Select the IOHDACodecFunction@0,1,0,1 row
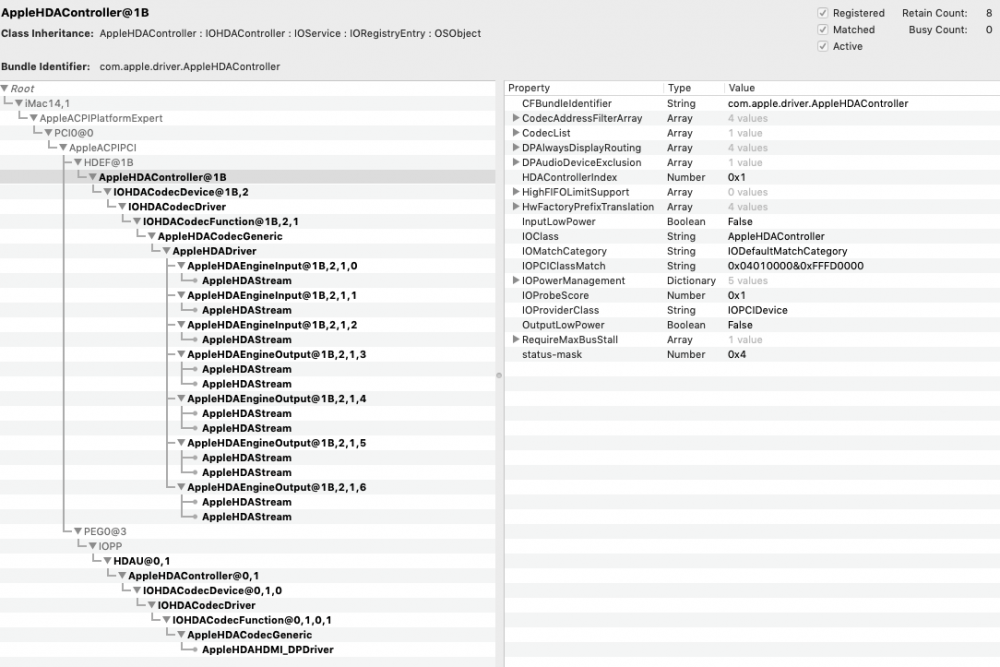Viewport: 1000px width, 667px height. pyautogui.click(x=247, y=620)
